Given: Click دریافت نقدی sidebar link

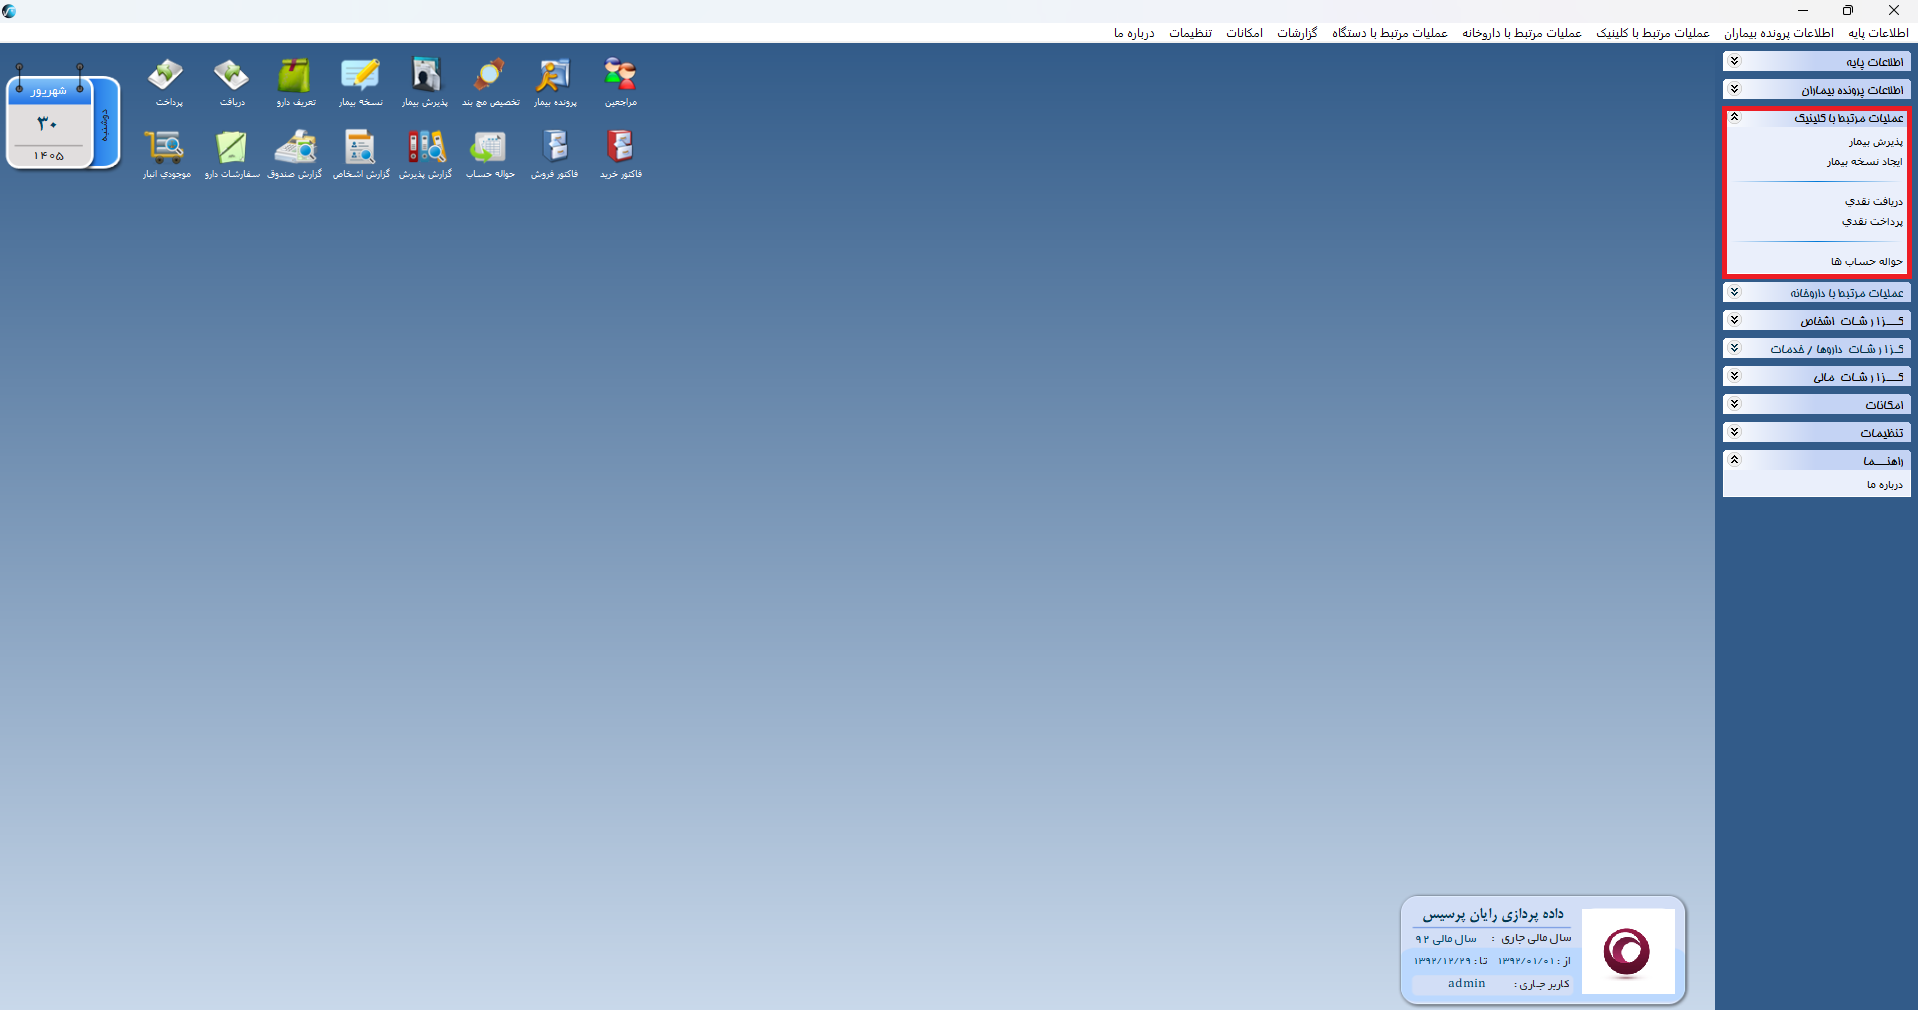Looking at the screenshot, I should (1873, 202).
